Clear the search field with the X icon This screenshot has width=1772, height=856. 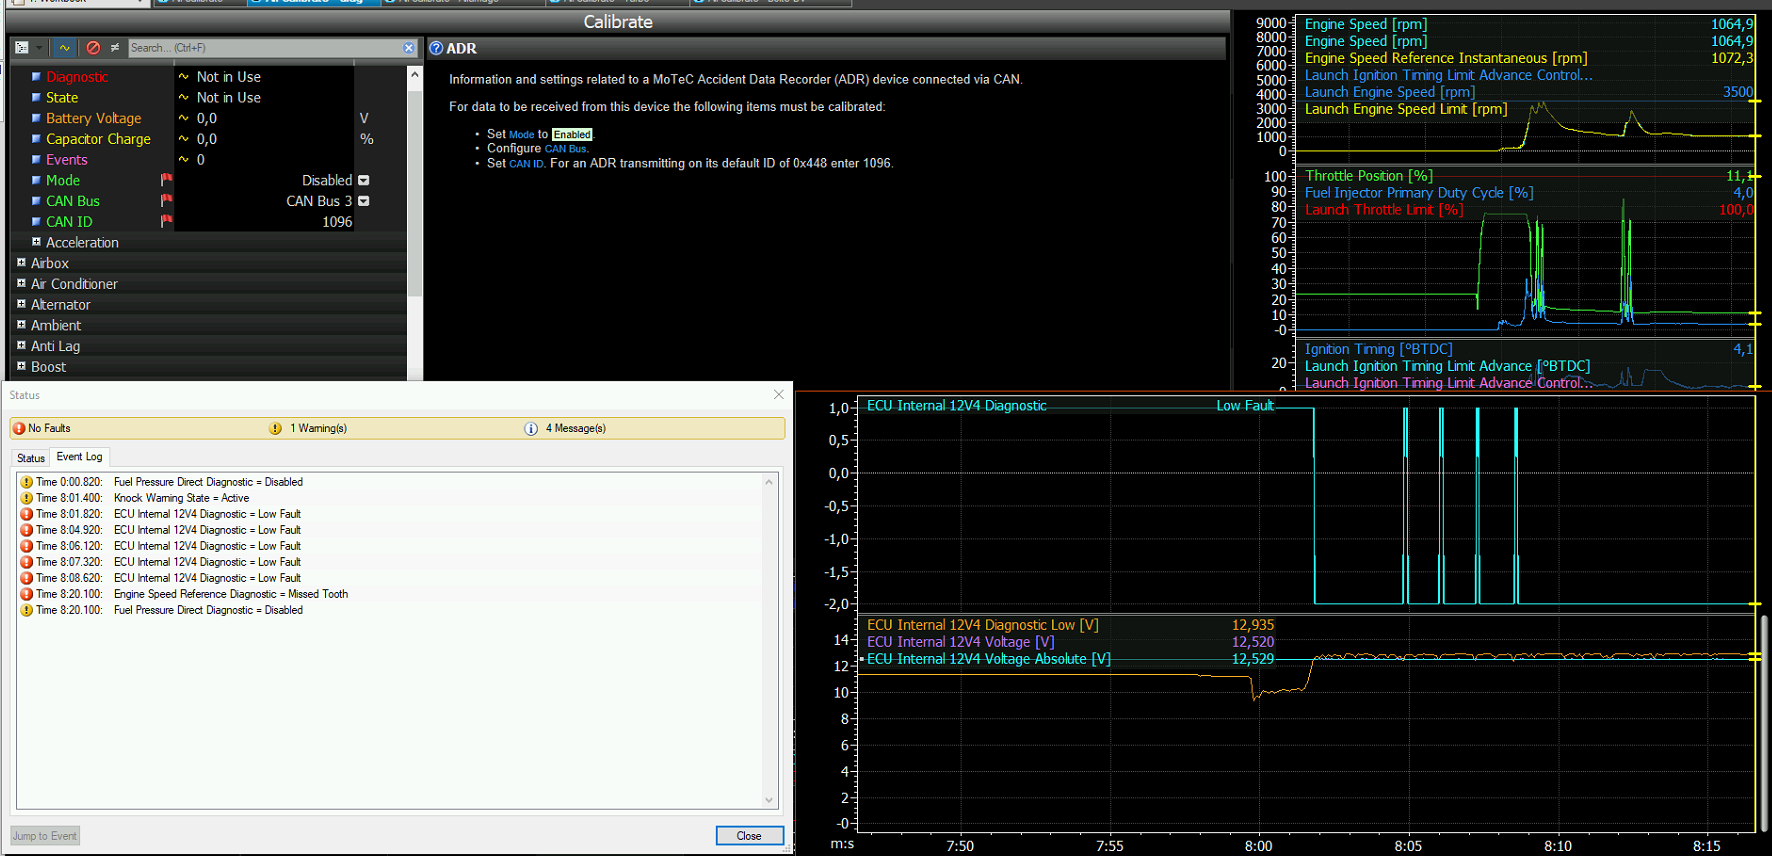(409, 48)
